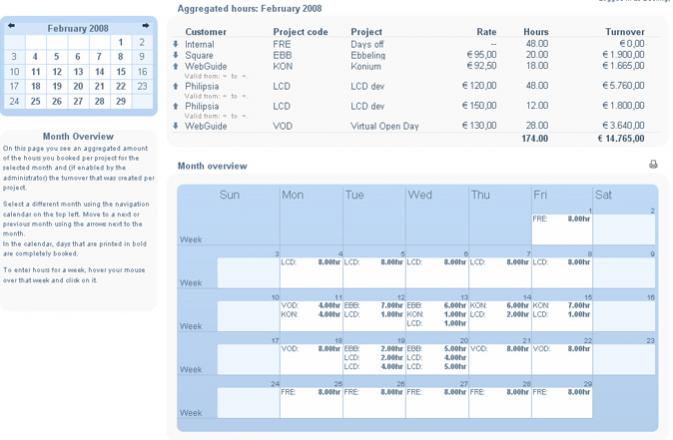Click the Month overview section heading
The height and width of the screenshot is (440, 673).
click(x=212, y=166)
